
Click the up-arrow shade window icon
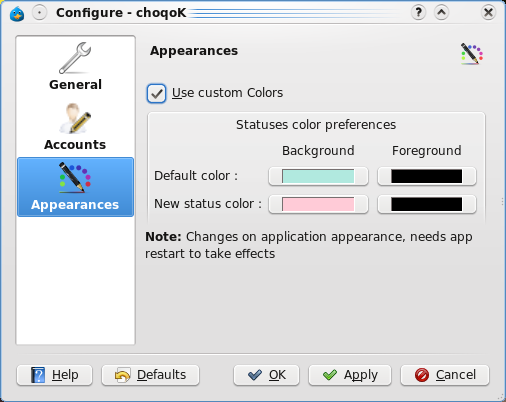click(441, 13)
